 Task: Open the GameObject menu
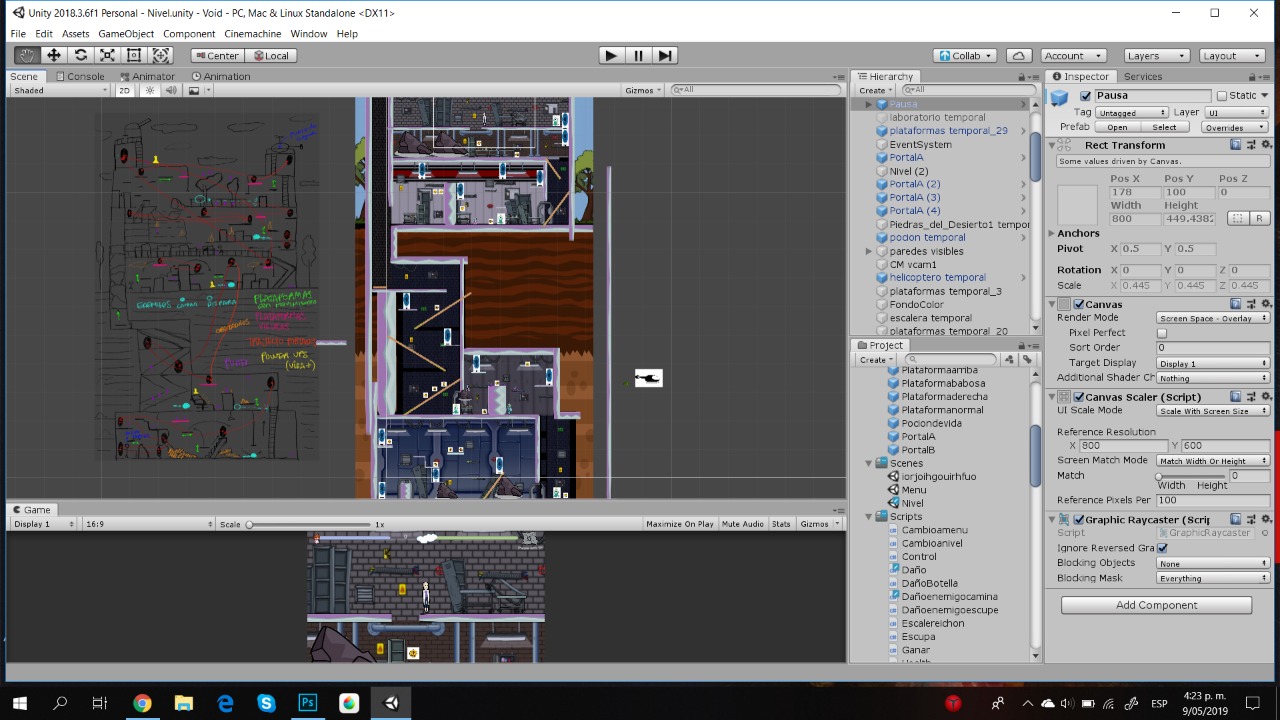click(x=126, y=34)
